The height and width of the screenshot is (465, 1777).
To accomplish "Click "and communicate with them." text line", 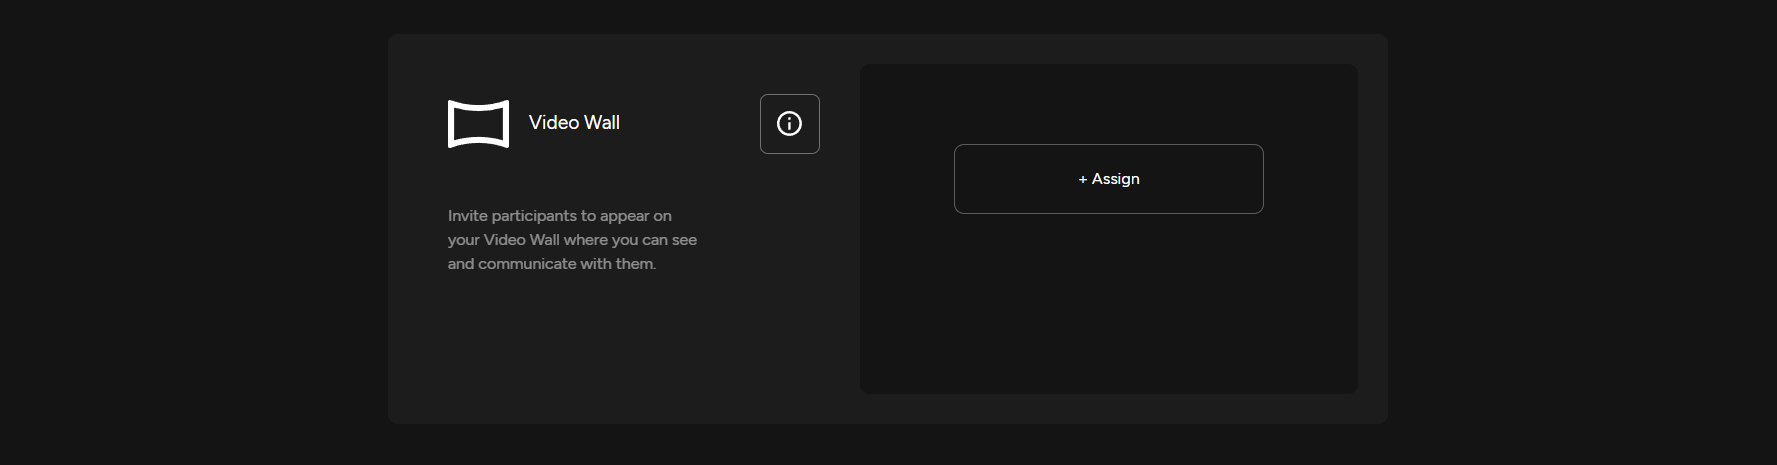I will (551, 264).
